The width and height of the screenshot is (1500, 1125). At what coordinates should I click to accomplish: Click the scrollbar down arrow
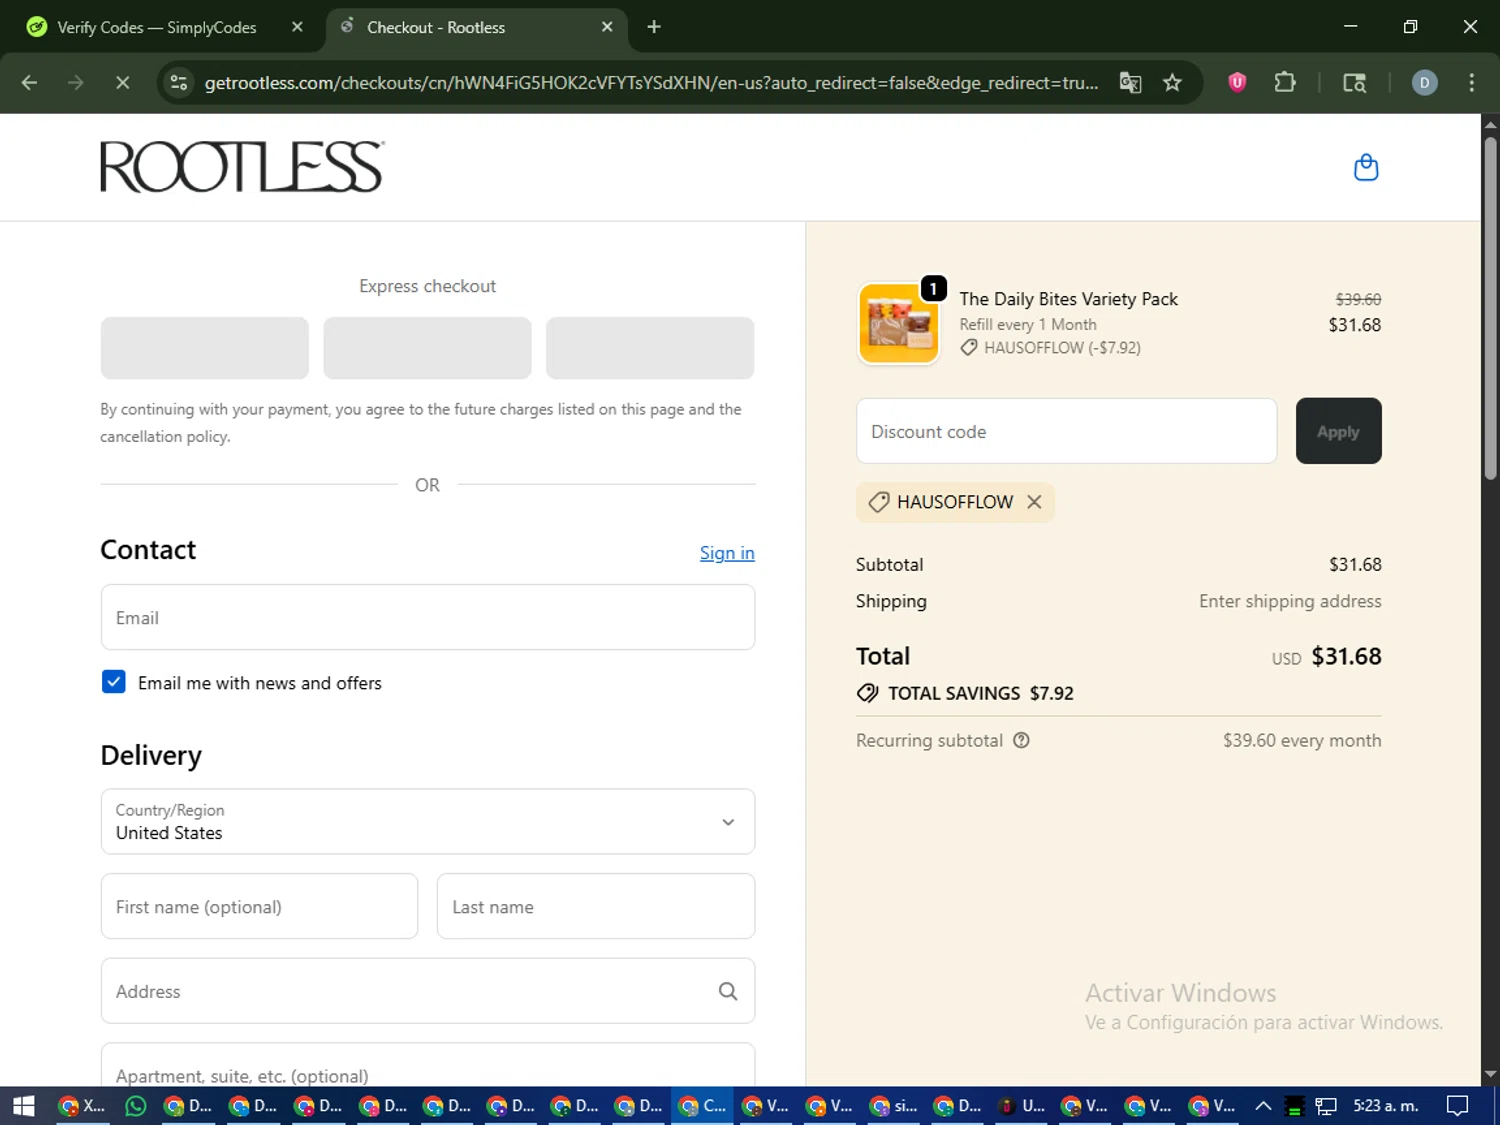click(1490, 1074)
